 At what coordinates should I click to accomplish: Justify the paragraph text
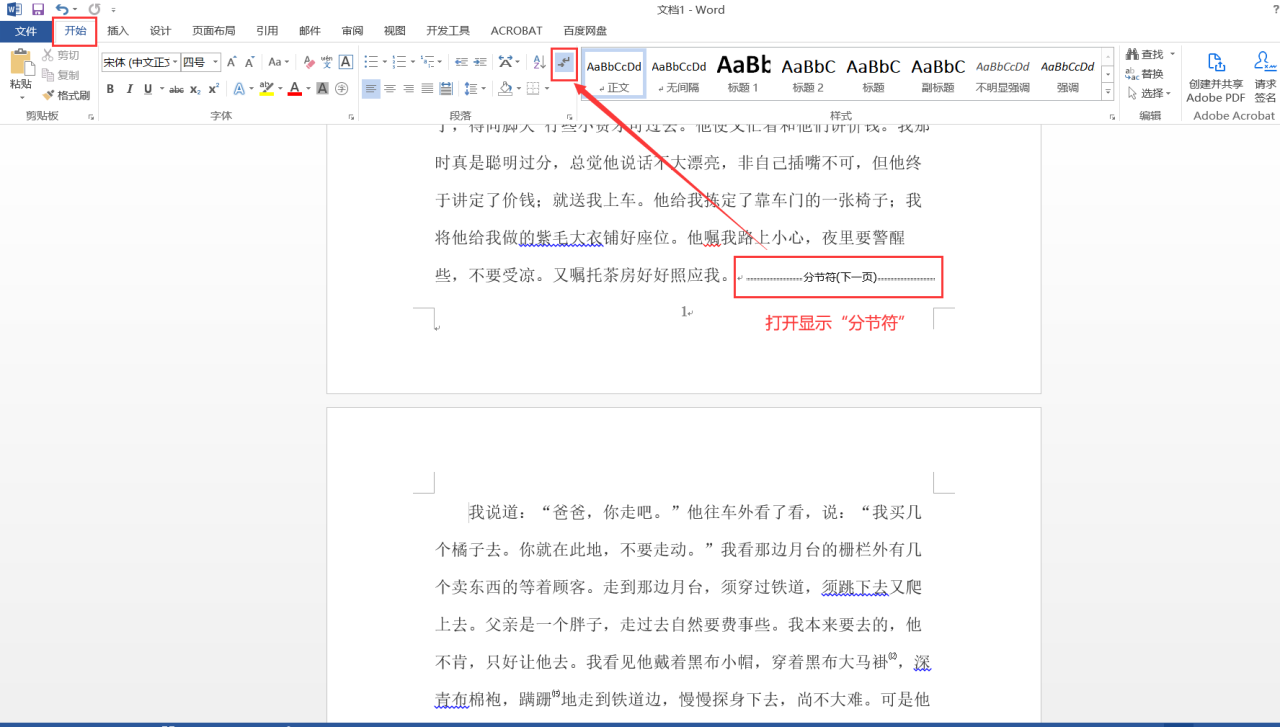click(x=428, y=89)
